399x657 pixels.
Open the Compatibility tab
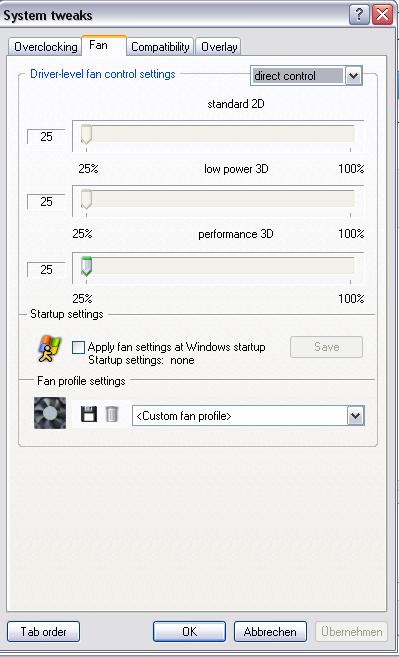[x=160, y=47]
